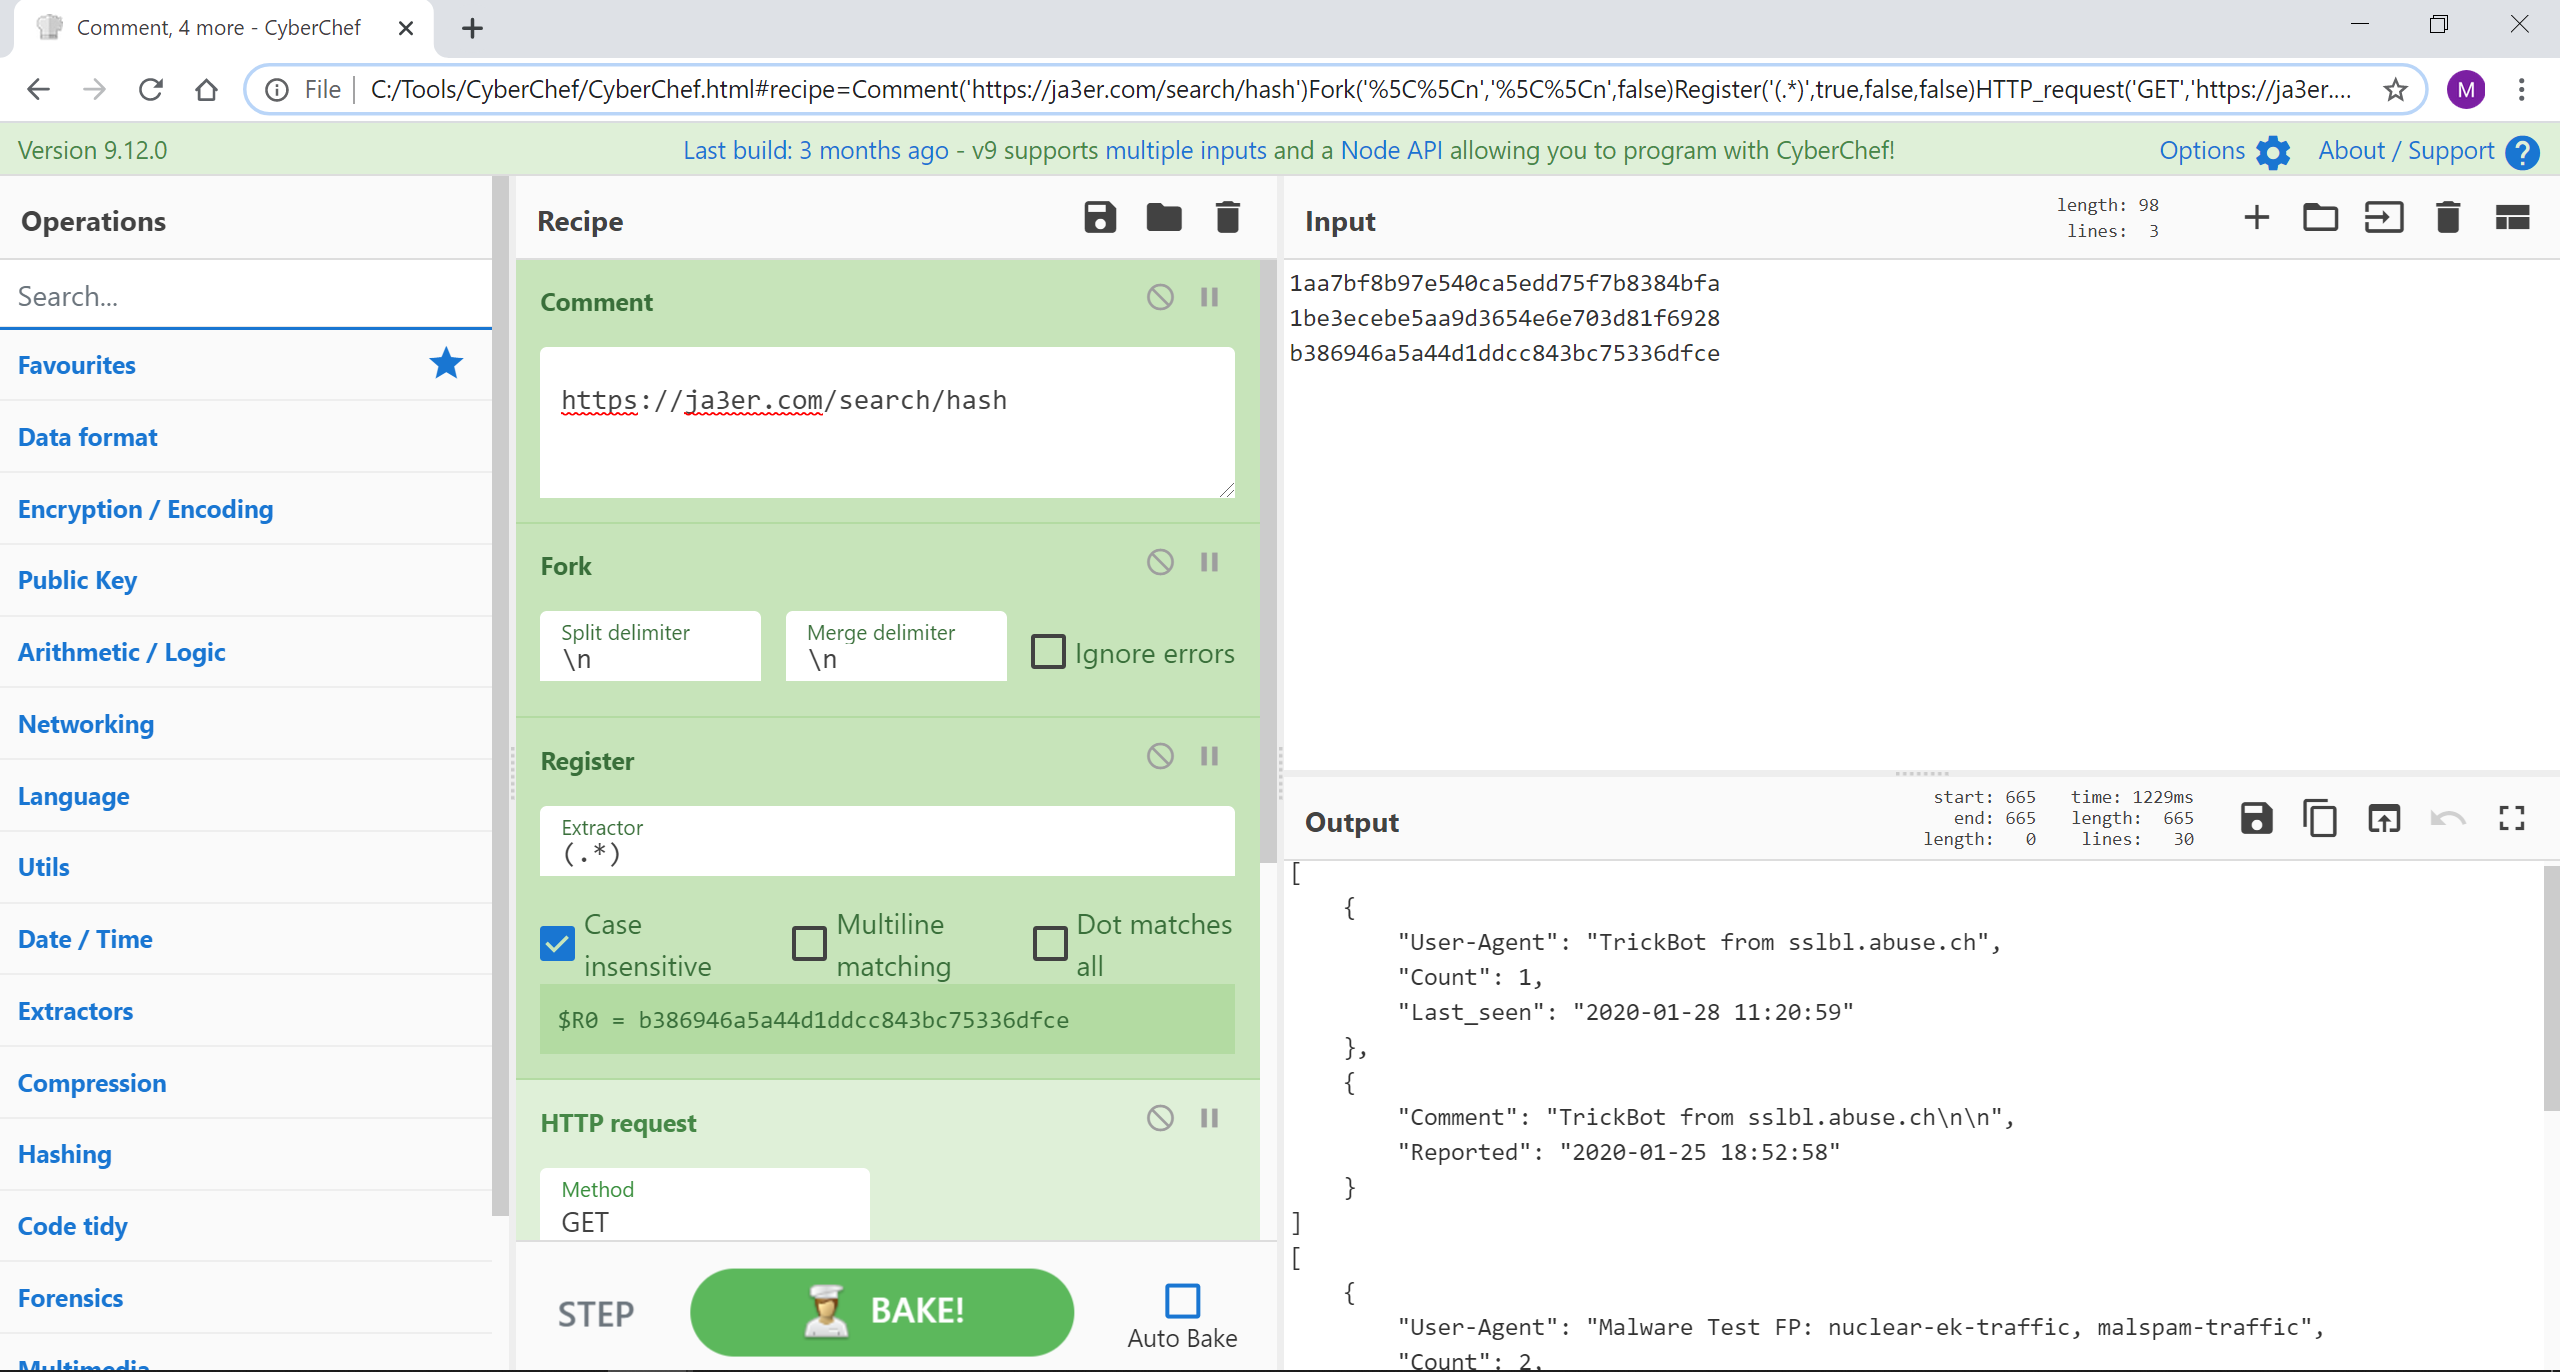This screenshot has height=1372, width=2560.
Task: Expand the Networking operations category
Action: (x=86, y=724)
